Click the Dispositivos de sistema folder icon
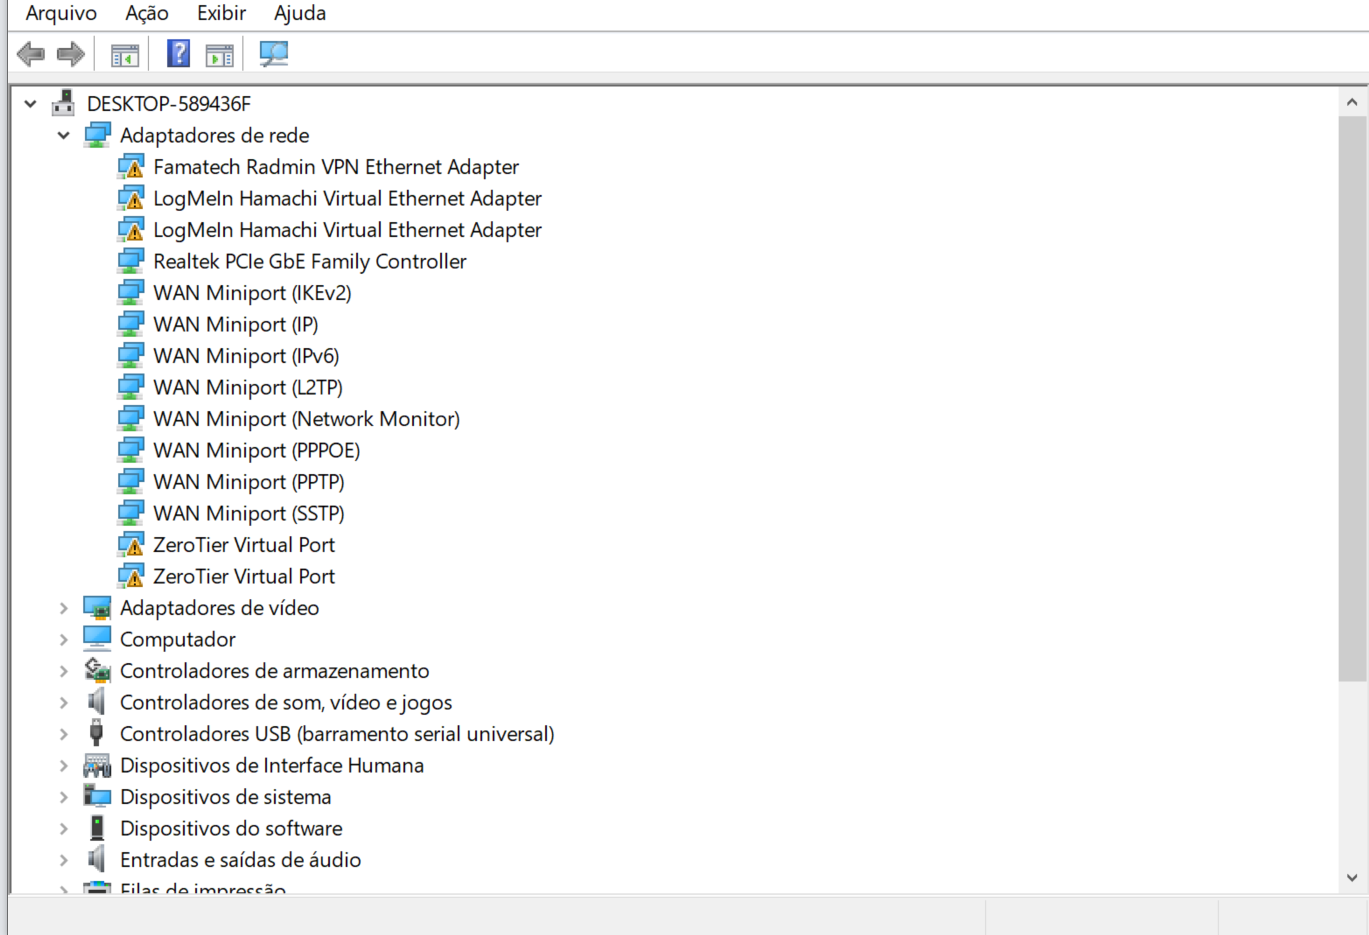This screenshot has height=935, width=1369. point(97,797)
